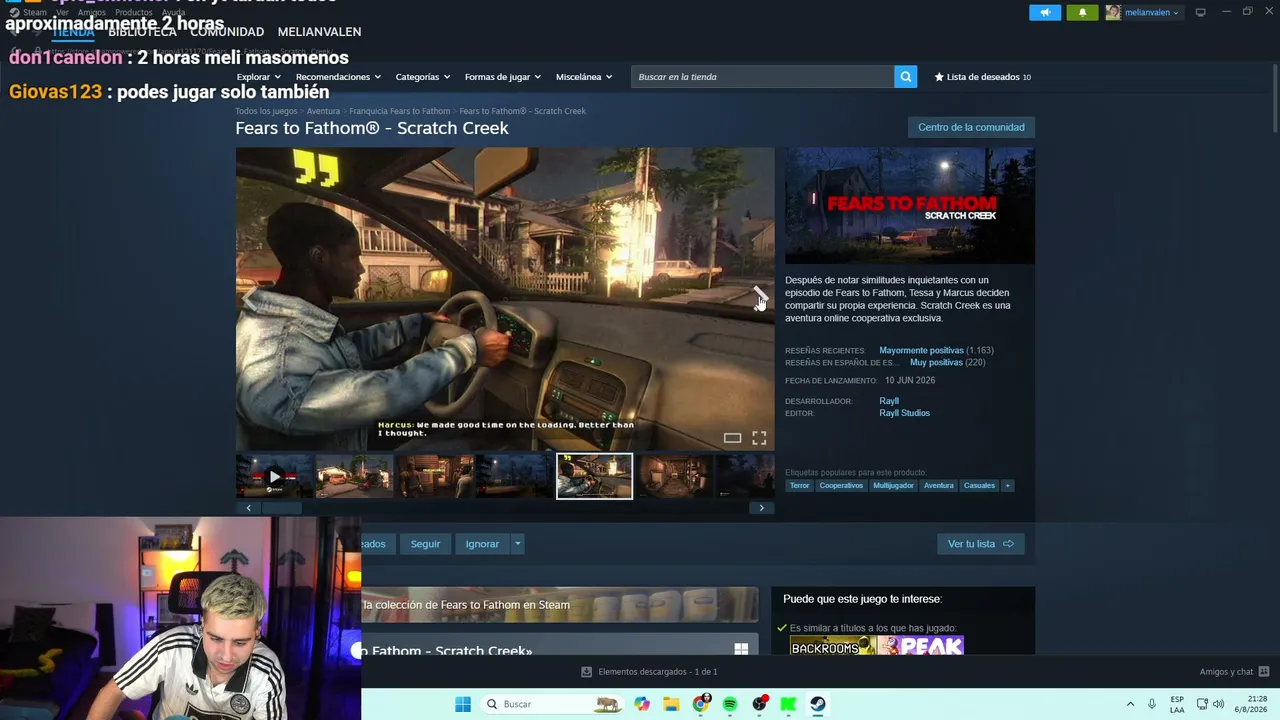Click the Seguir button
Viewport: 1280px width, 720px height.
[425, 544]
